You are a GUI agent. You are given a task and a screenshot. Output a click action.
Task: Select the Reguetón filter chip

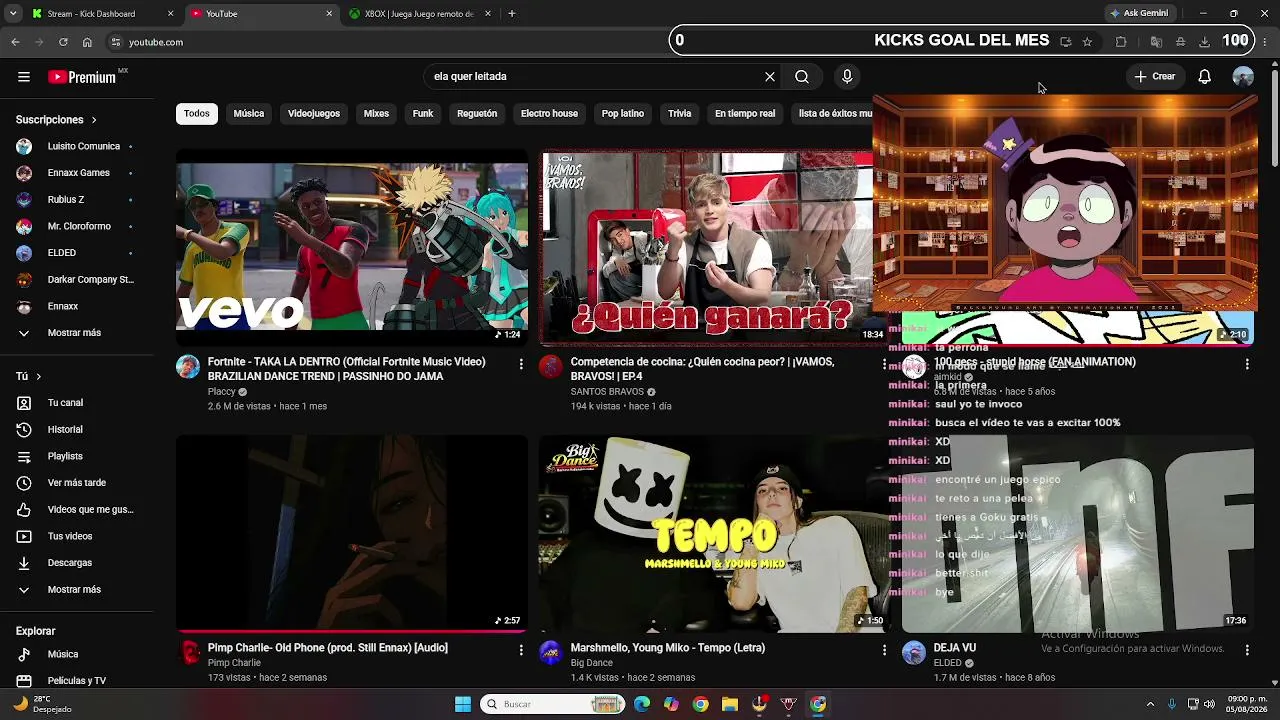coord(477,114)
